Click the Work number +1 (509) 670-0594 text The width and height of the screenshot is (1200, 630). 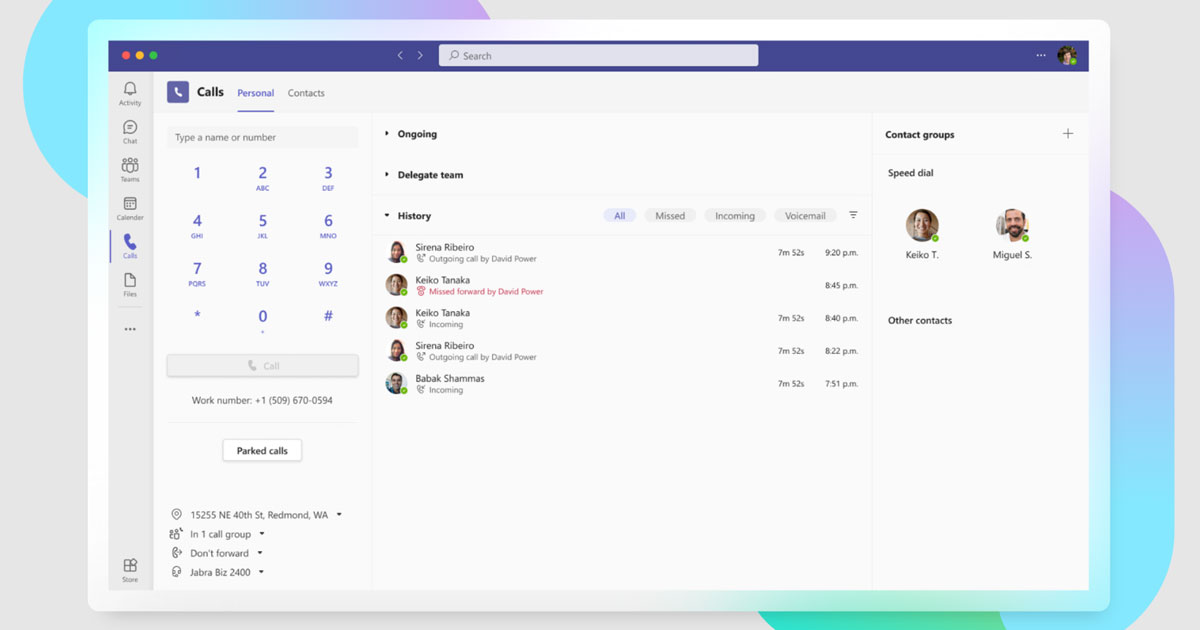point(262,400)
